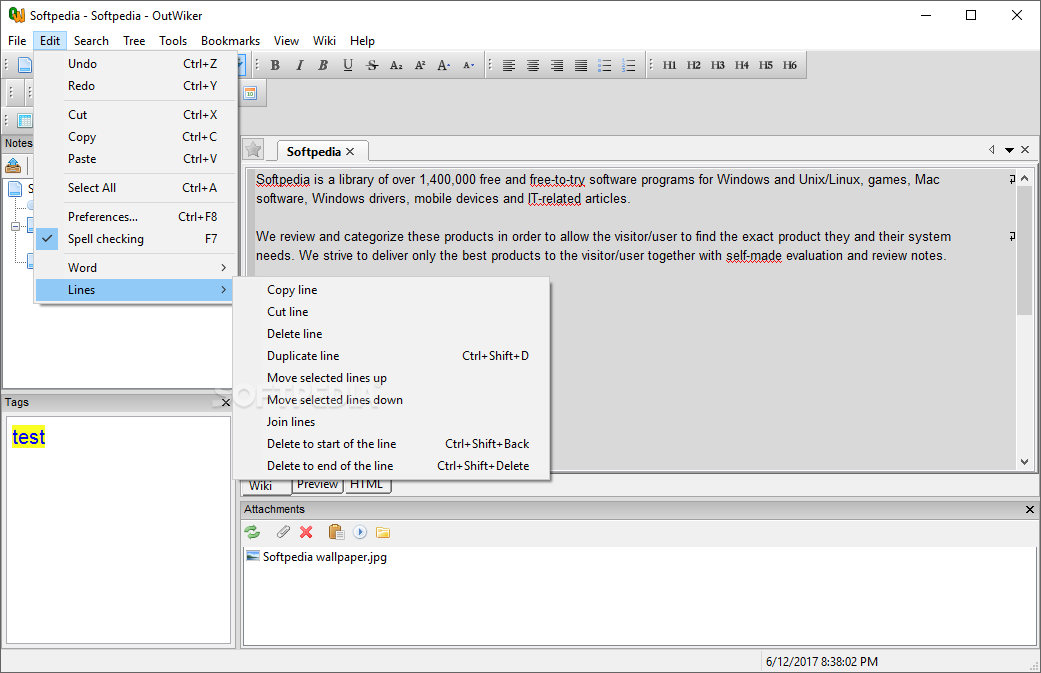1041x673 pixels.
Task: Select Delete line in Lines submenu
Action: pos(391,334)
